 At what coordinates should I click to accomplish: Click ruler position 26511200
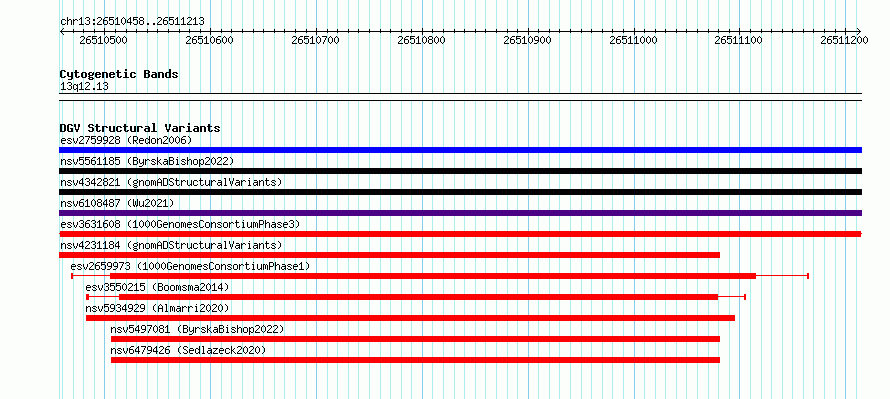845,40
